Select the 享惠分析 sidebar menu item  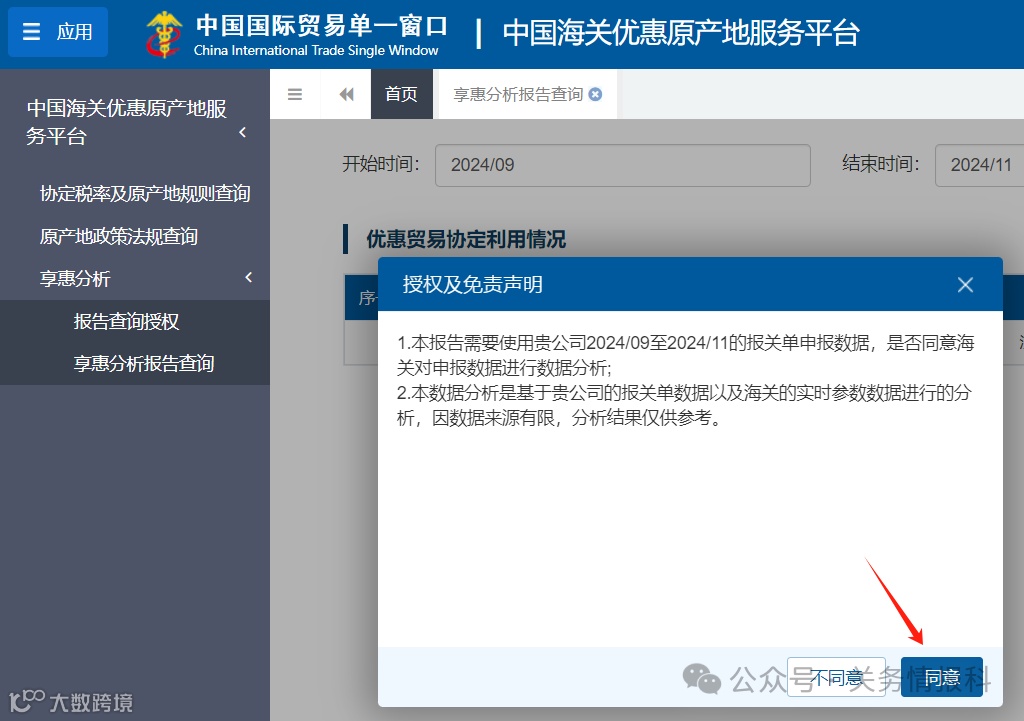(x=75, y=279)
